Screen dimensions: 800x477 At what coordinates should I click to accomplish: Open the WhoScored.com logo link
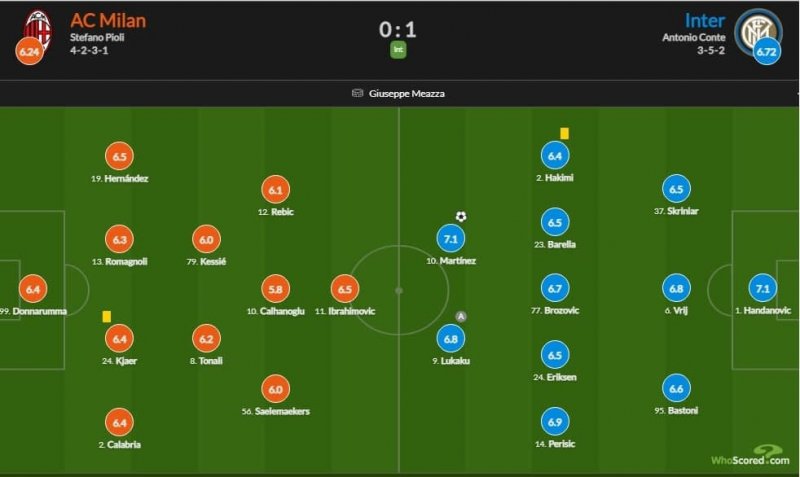[x=744, y=457]
